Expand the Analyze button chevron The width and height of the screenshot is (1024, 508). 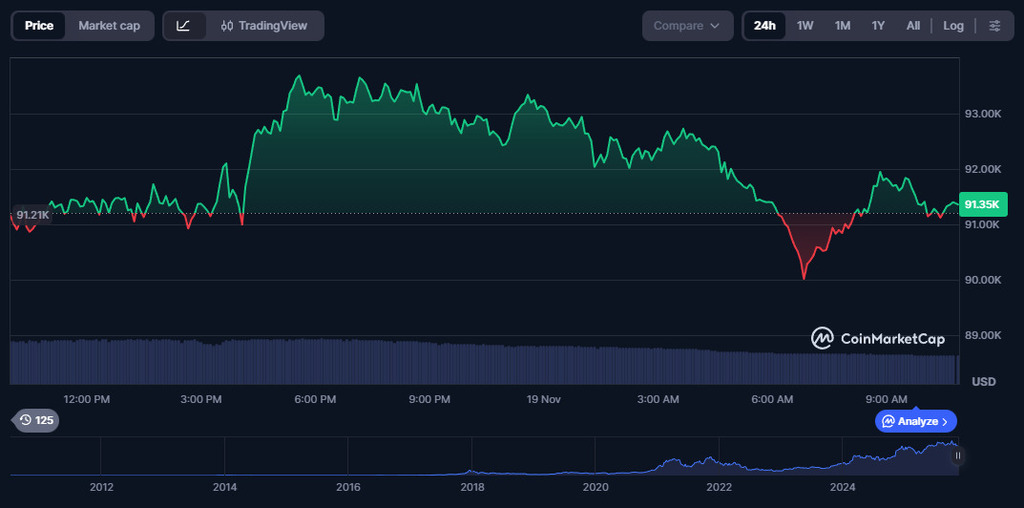pyautogui.click(x=944, y=421)
